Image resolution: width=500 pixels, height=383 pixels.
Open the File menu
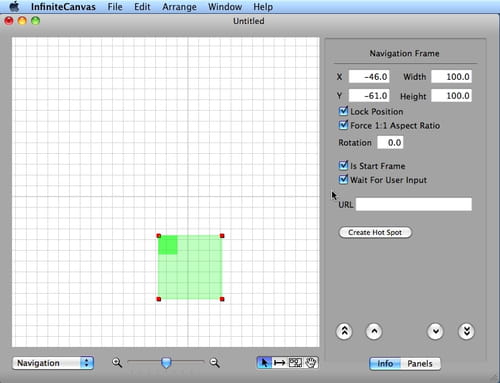click(x=115, y=7)
